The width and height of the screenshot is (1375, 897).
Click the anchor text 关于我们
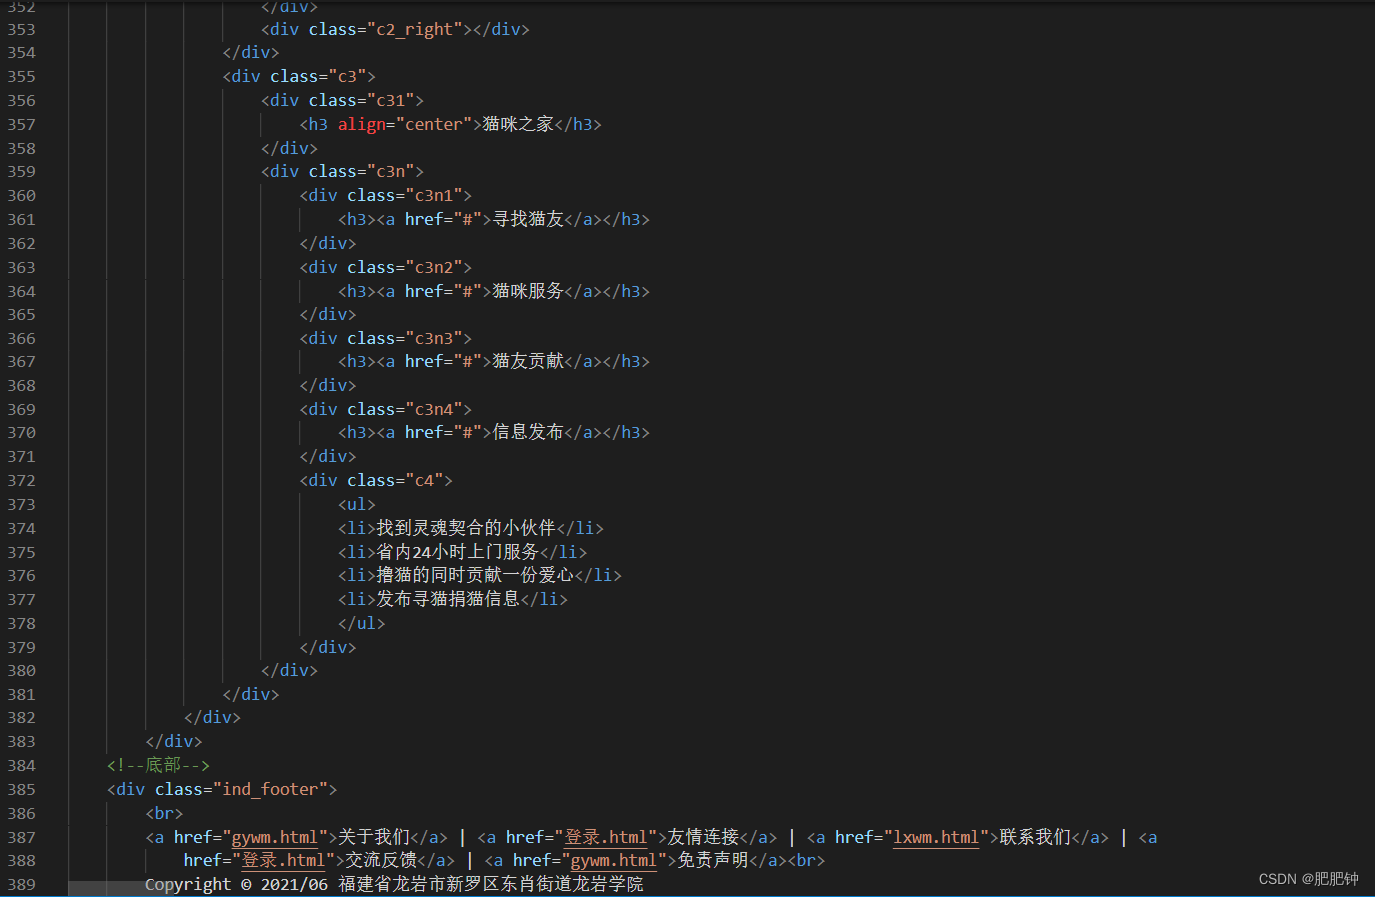tap(374, 837)
